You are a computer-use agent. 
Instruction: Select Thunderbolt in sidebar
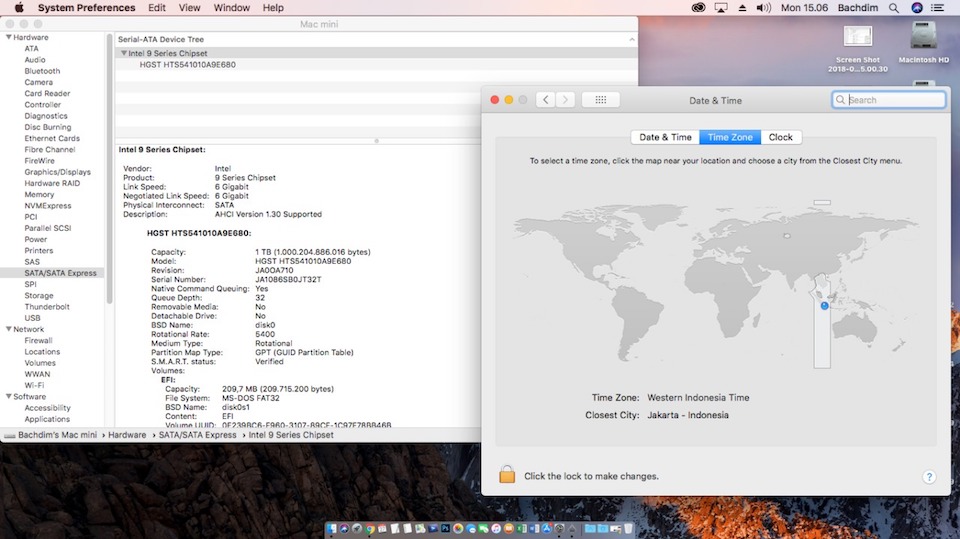click(x=47, y=307)
